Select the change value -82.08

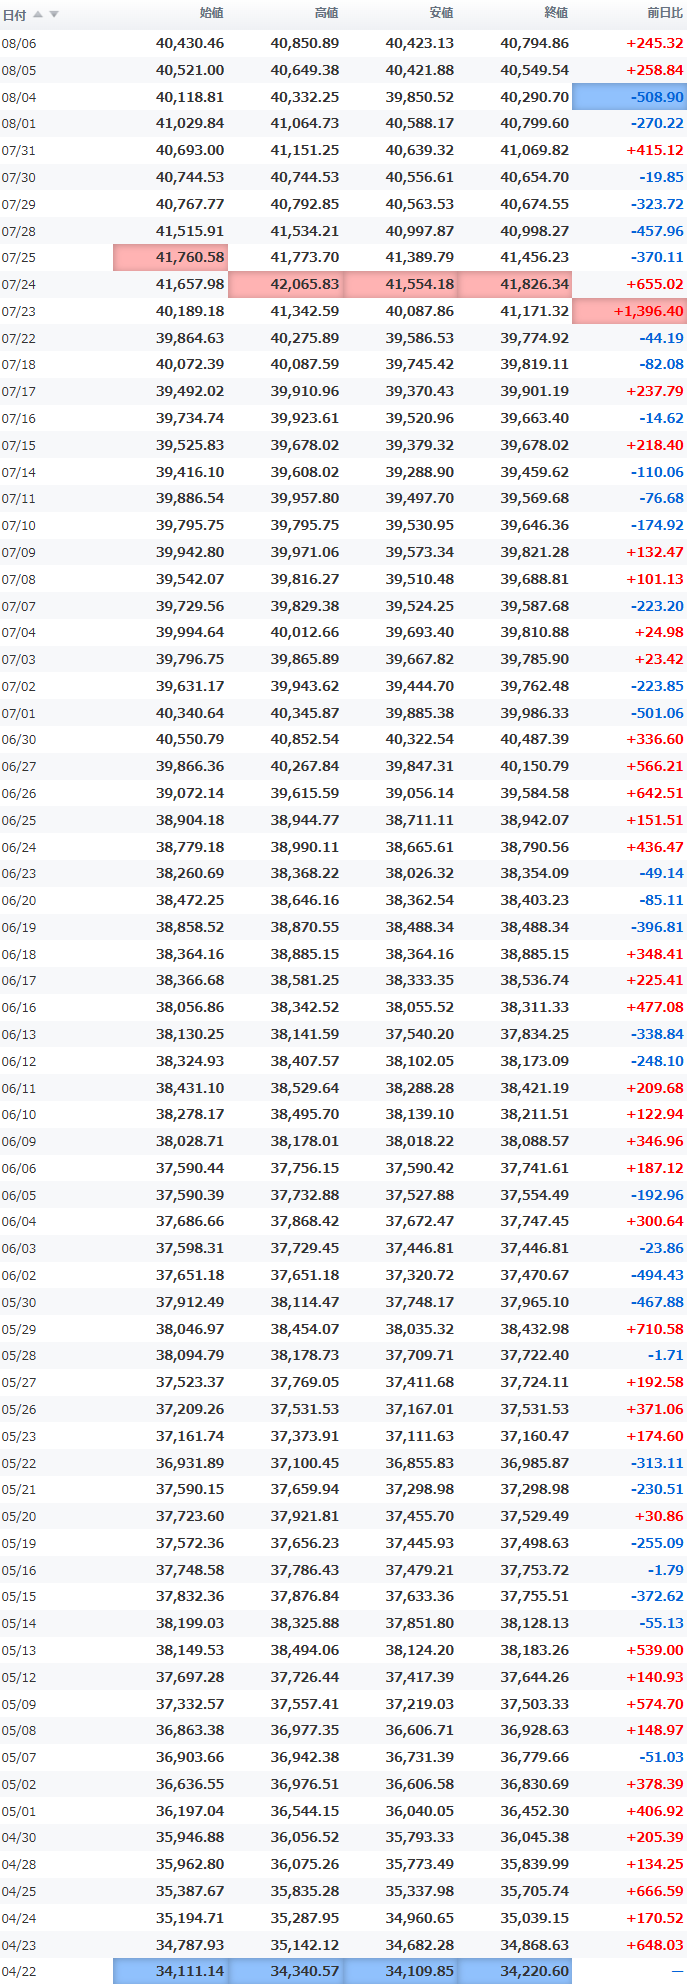(x=662, y=365)
